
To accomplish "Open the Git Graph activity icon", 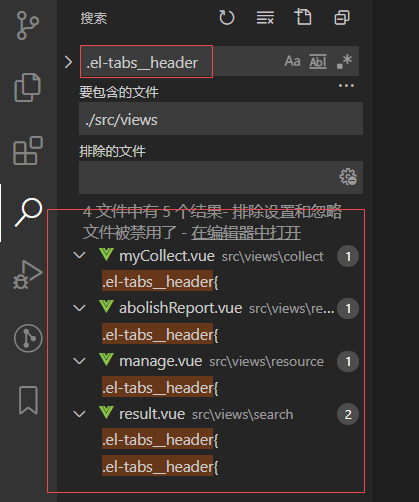I will click(28, 338).
